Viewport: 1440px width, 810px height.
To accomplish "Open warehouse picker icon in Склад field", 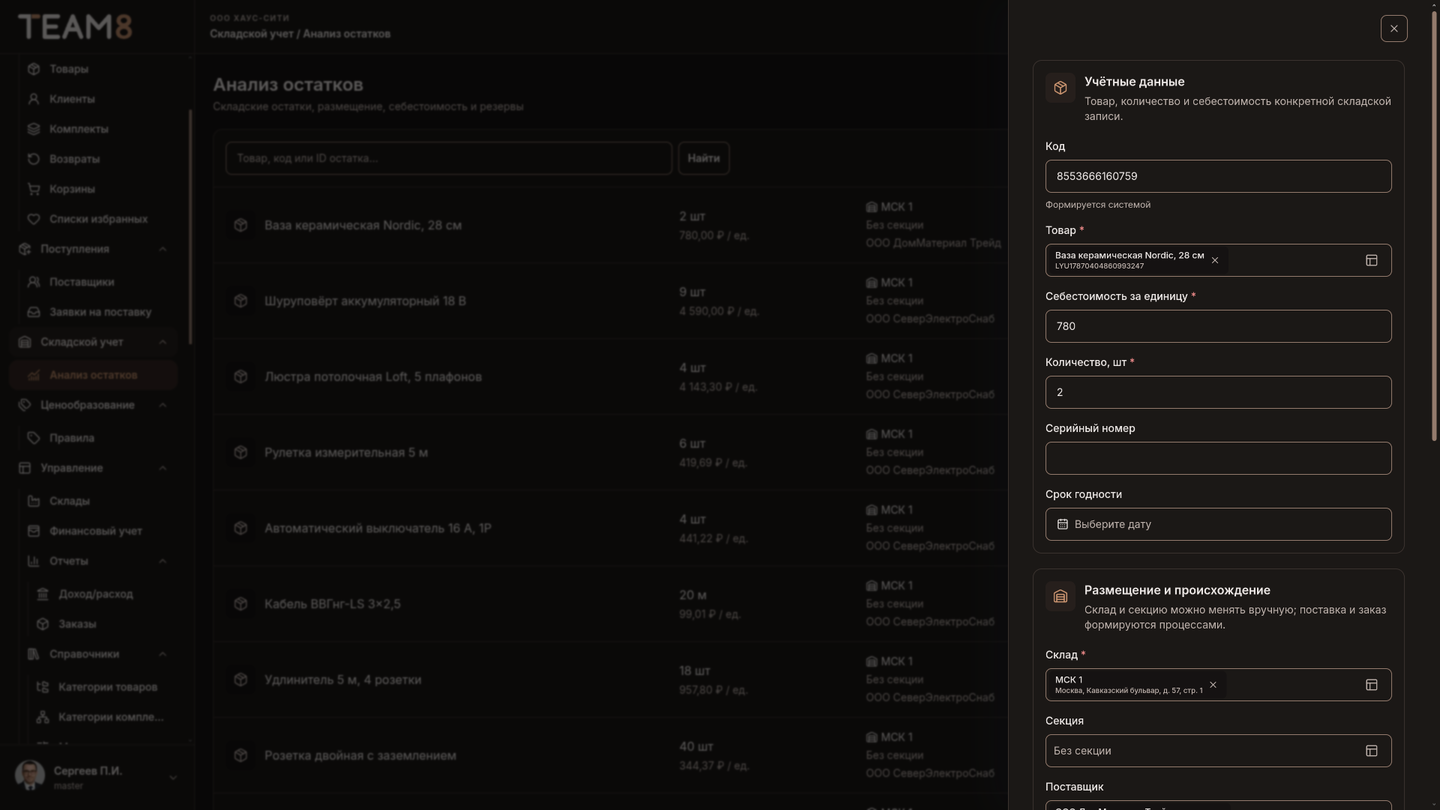I will pos(1372,685).
